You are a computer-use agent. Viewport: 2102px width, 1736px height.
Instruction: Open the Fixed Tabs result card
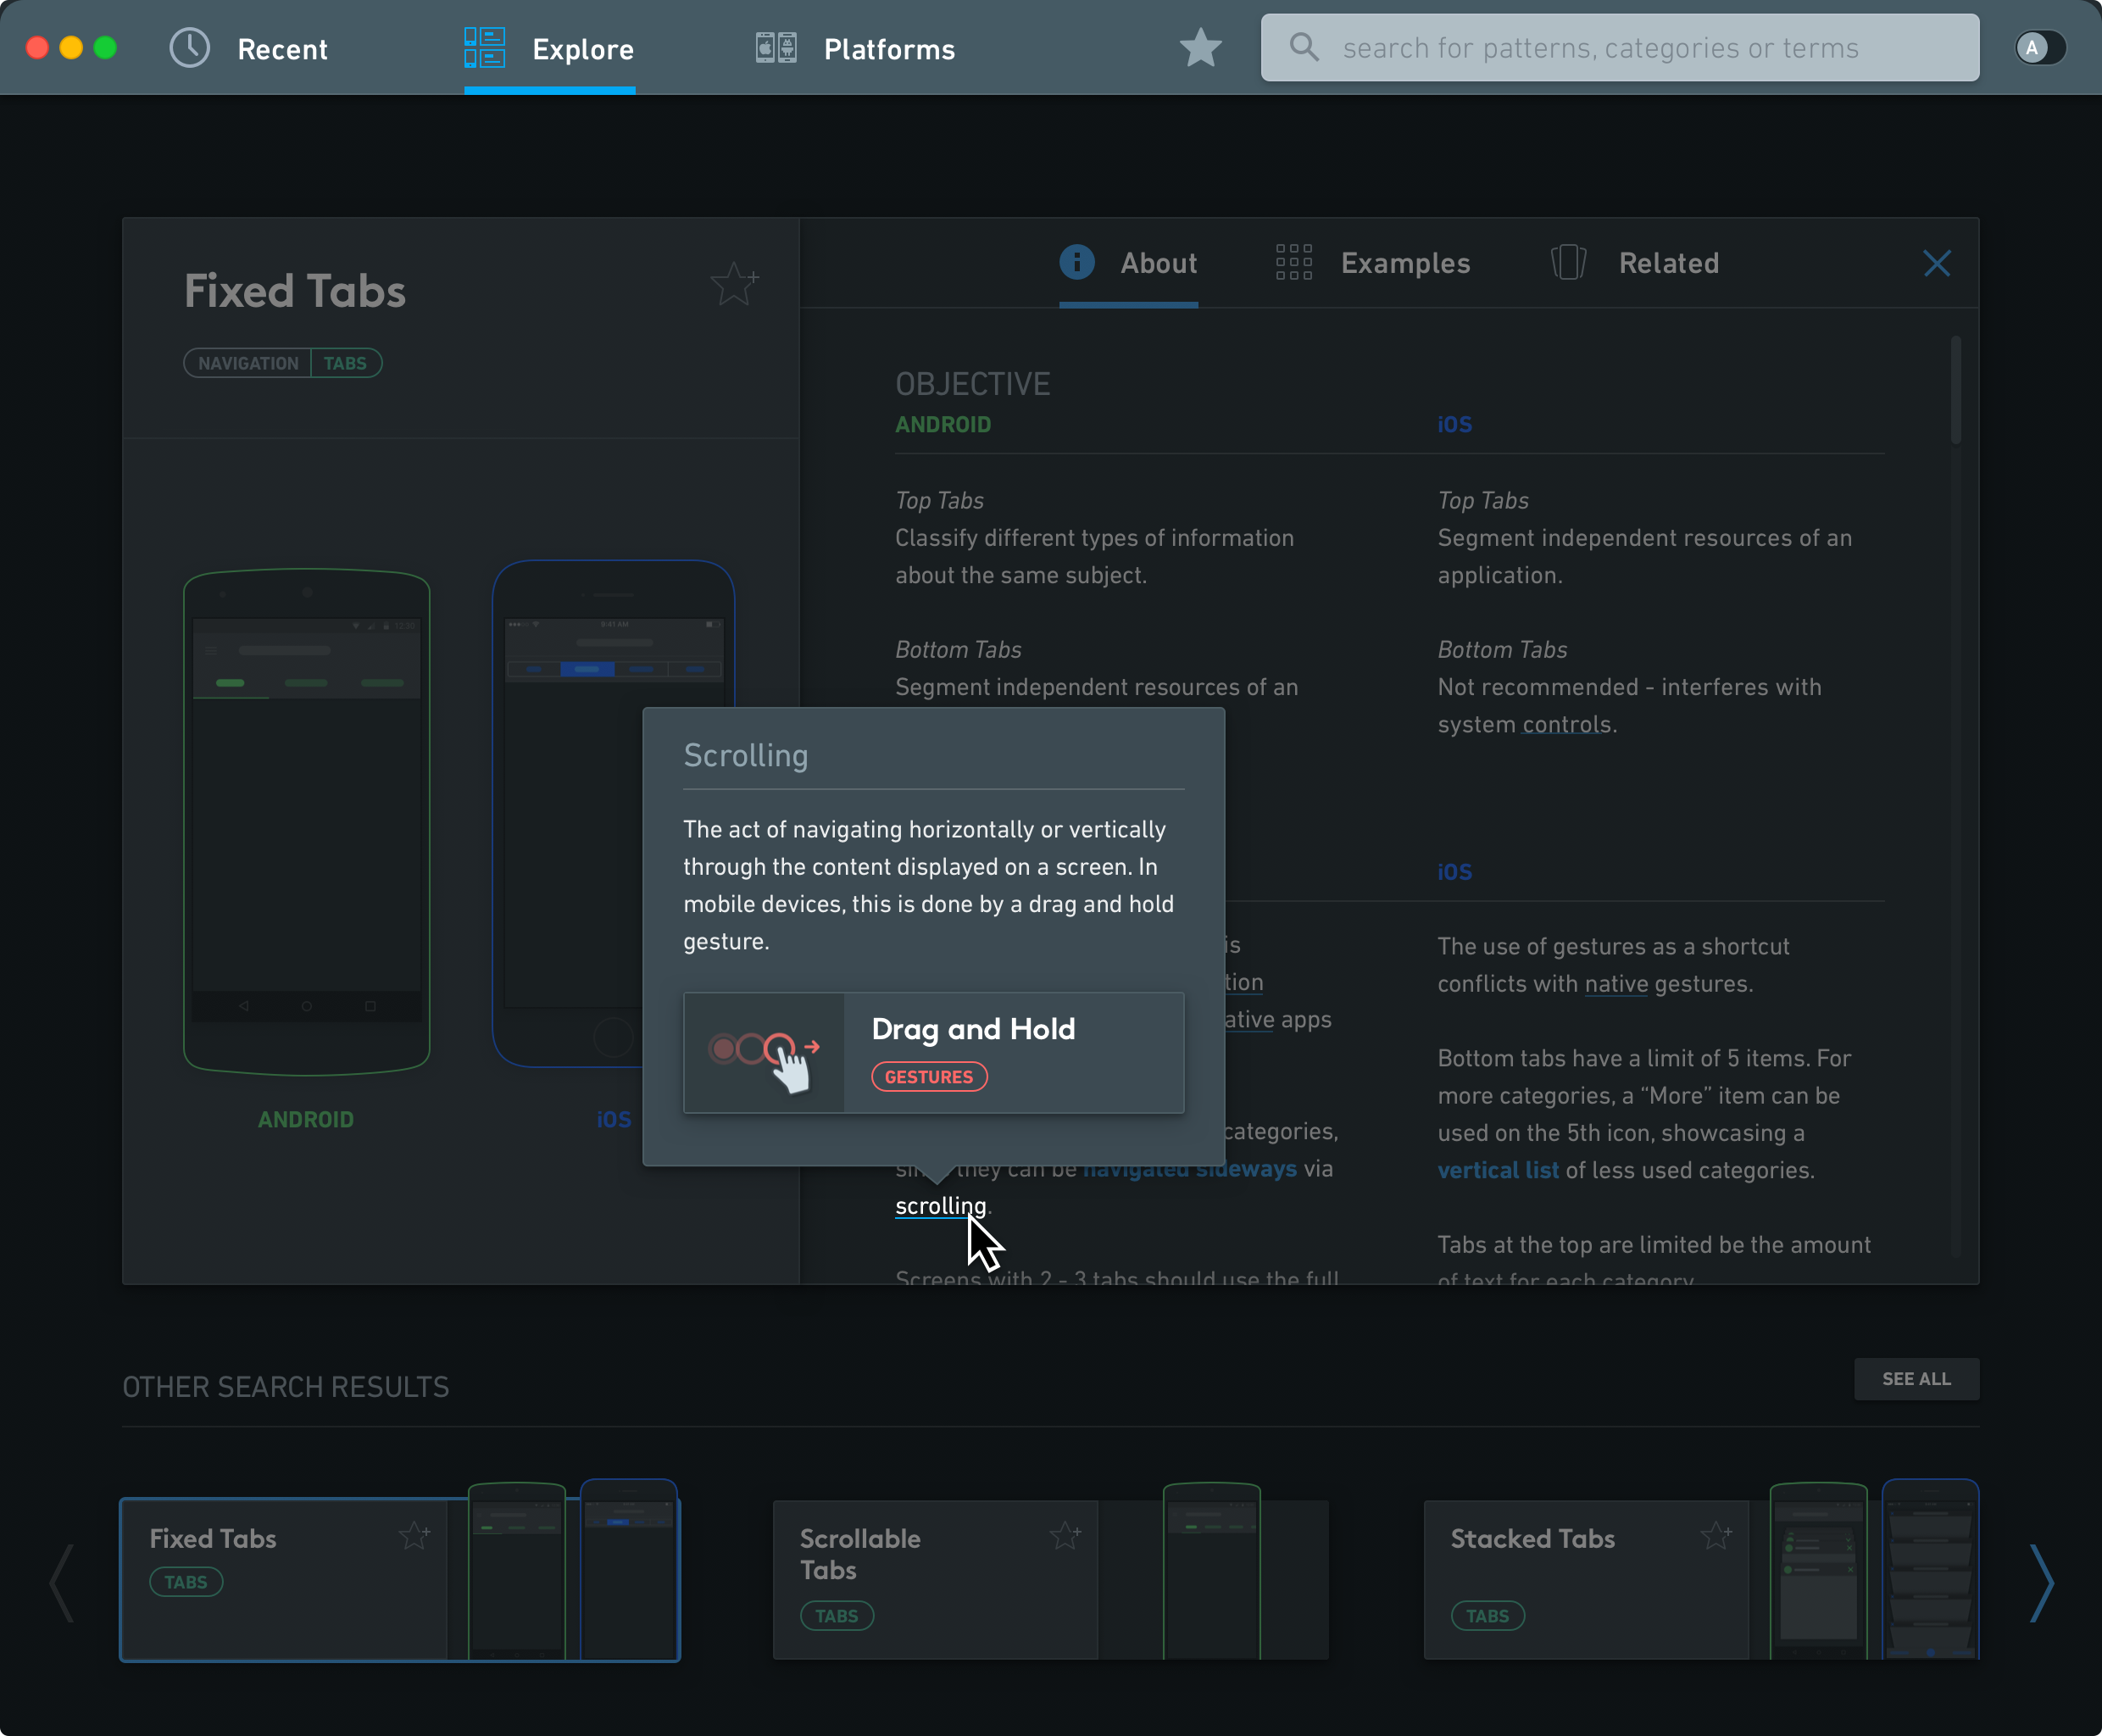[400, 1579]
